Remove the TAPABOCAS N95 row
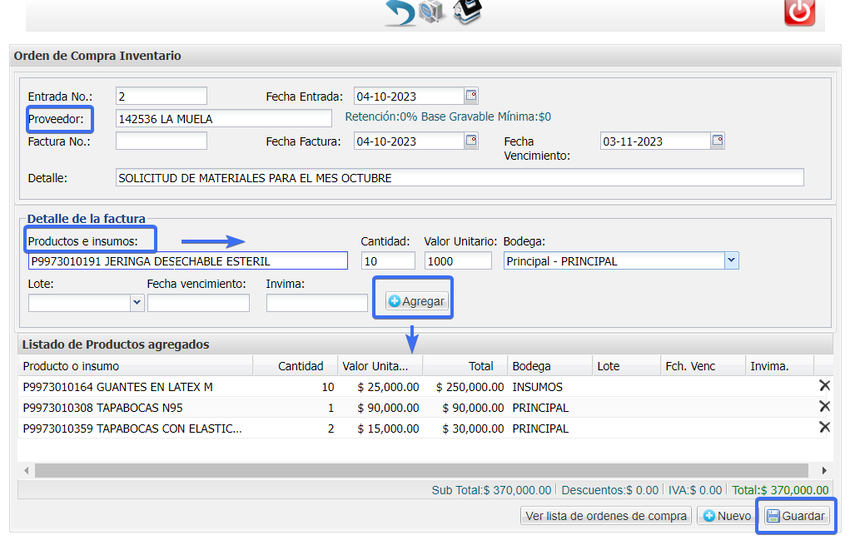This screenshot has width=850, height=550. [x=824, y=406]
